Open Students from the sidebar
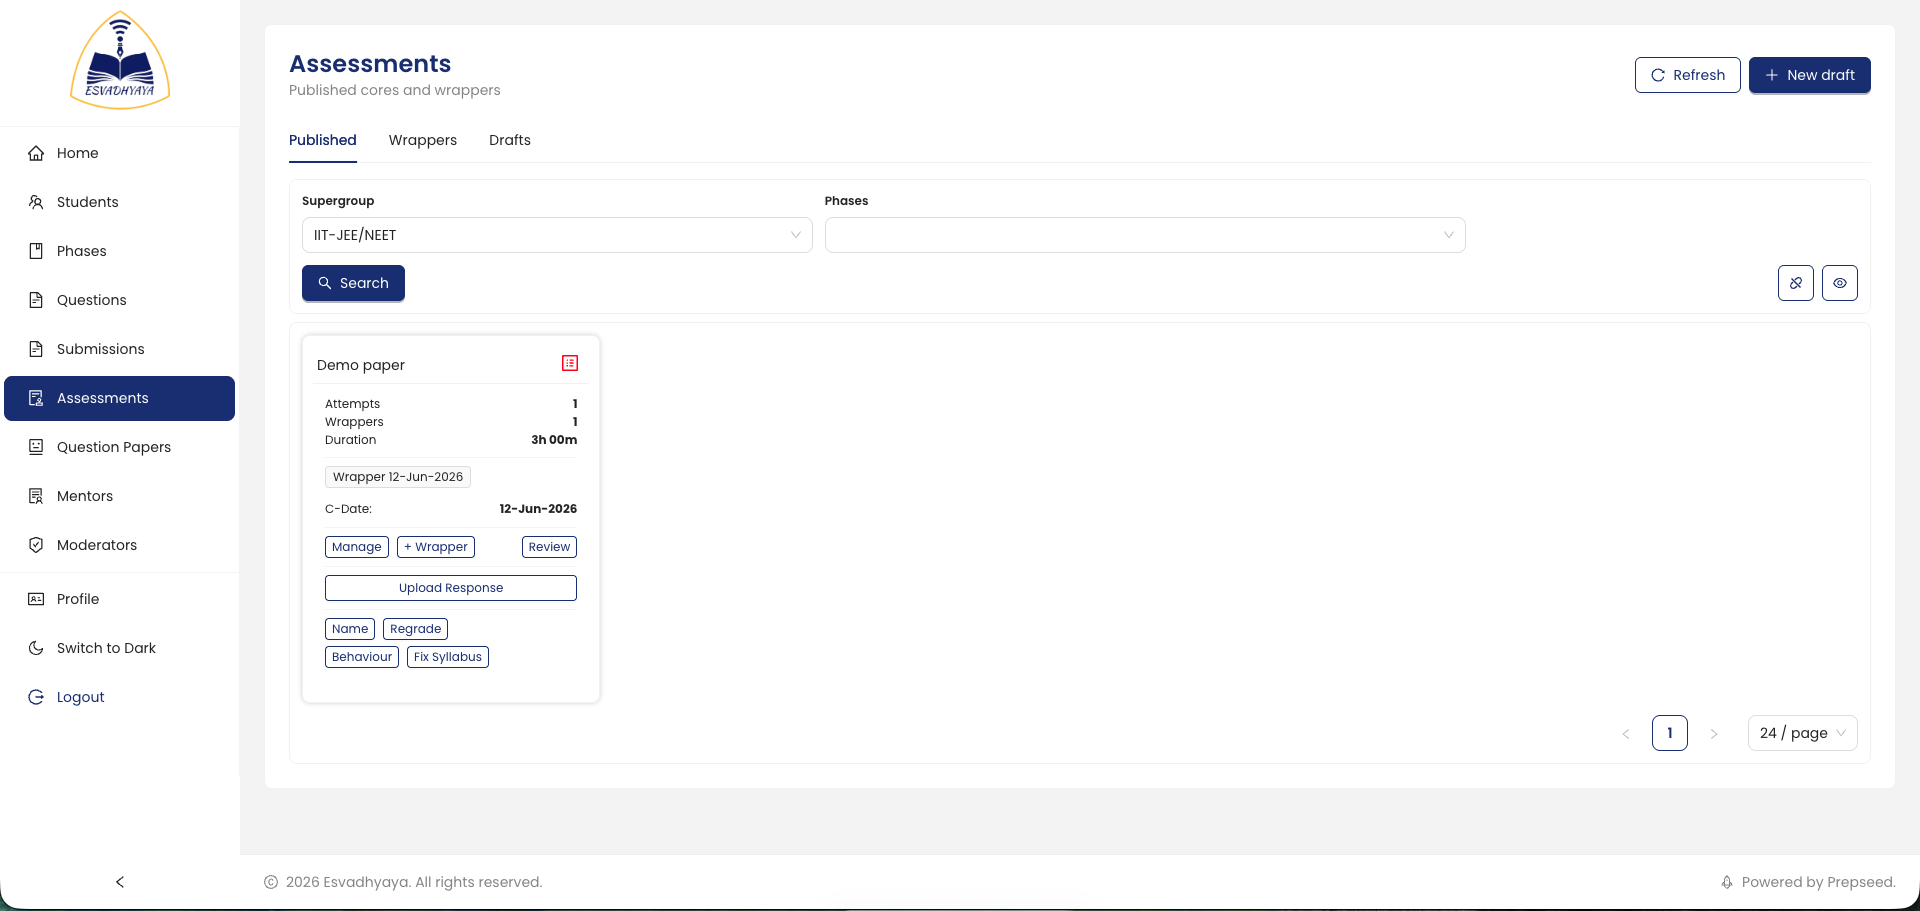 (x=120, y=202)
